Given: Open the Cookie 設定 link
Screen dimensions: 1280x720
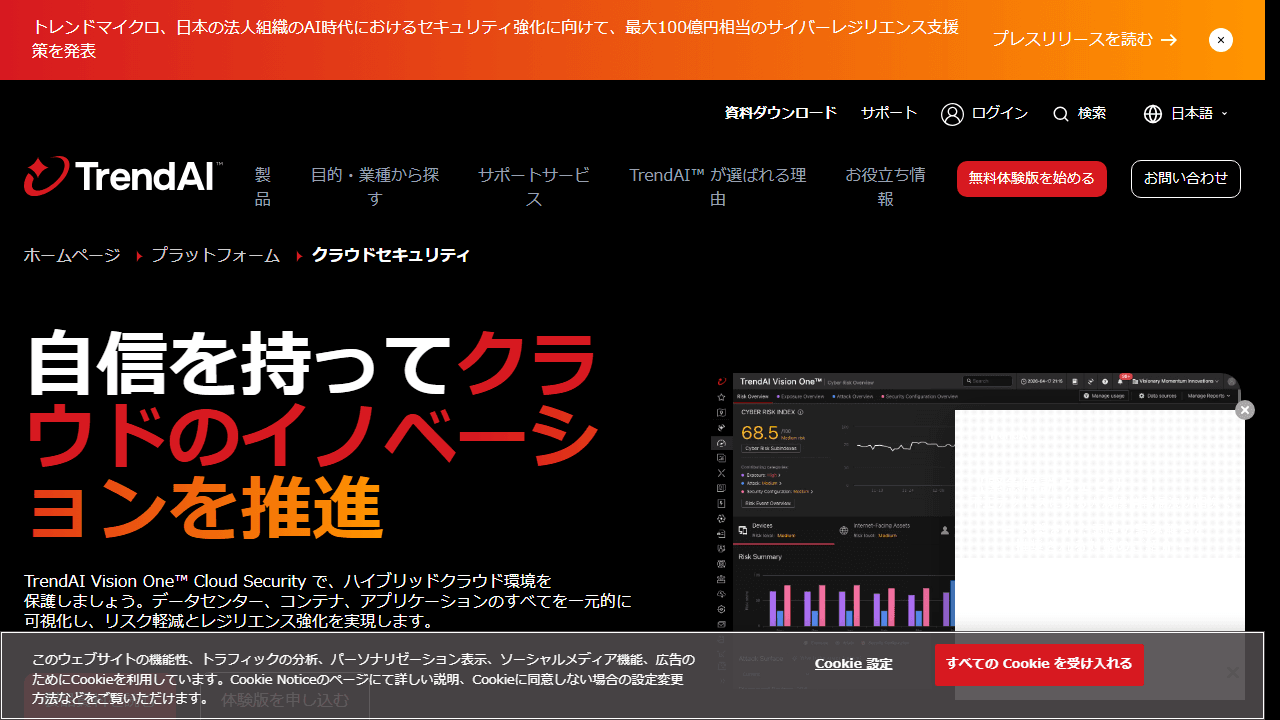Looking at the screenshot, I should (x=854, y=664).
